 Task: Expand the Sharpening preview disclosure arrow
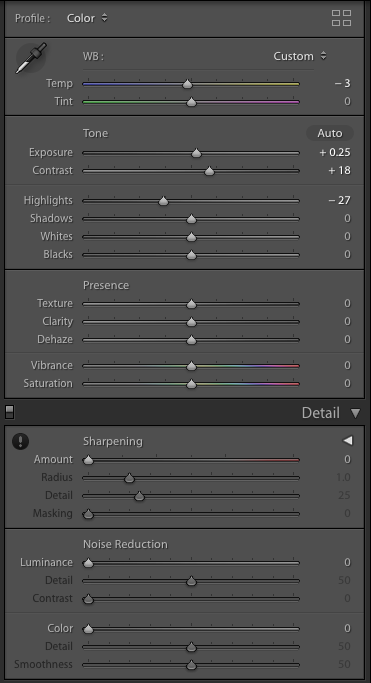[x=347, y=441]
